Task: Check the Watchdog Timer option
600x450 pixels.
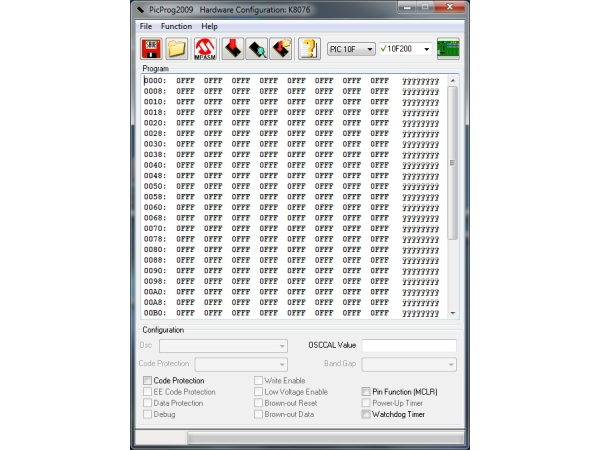Action: pyautogui.click(x=366, y=414)
